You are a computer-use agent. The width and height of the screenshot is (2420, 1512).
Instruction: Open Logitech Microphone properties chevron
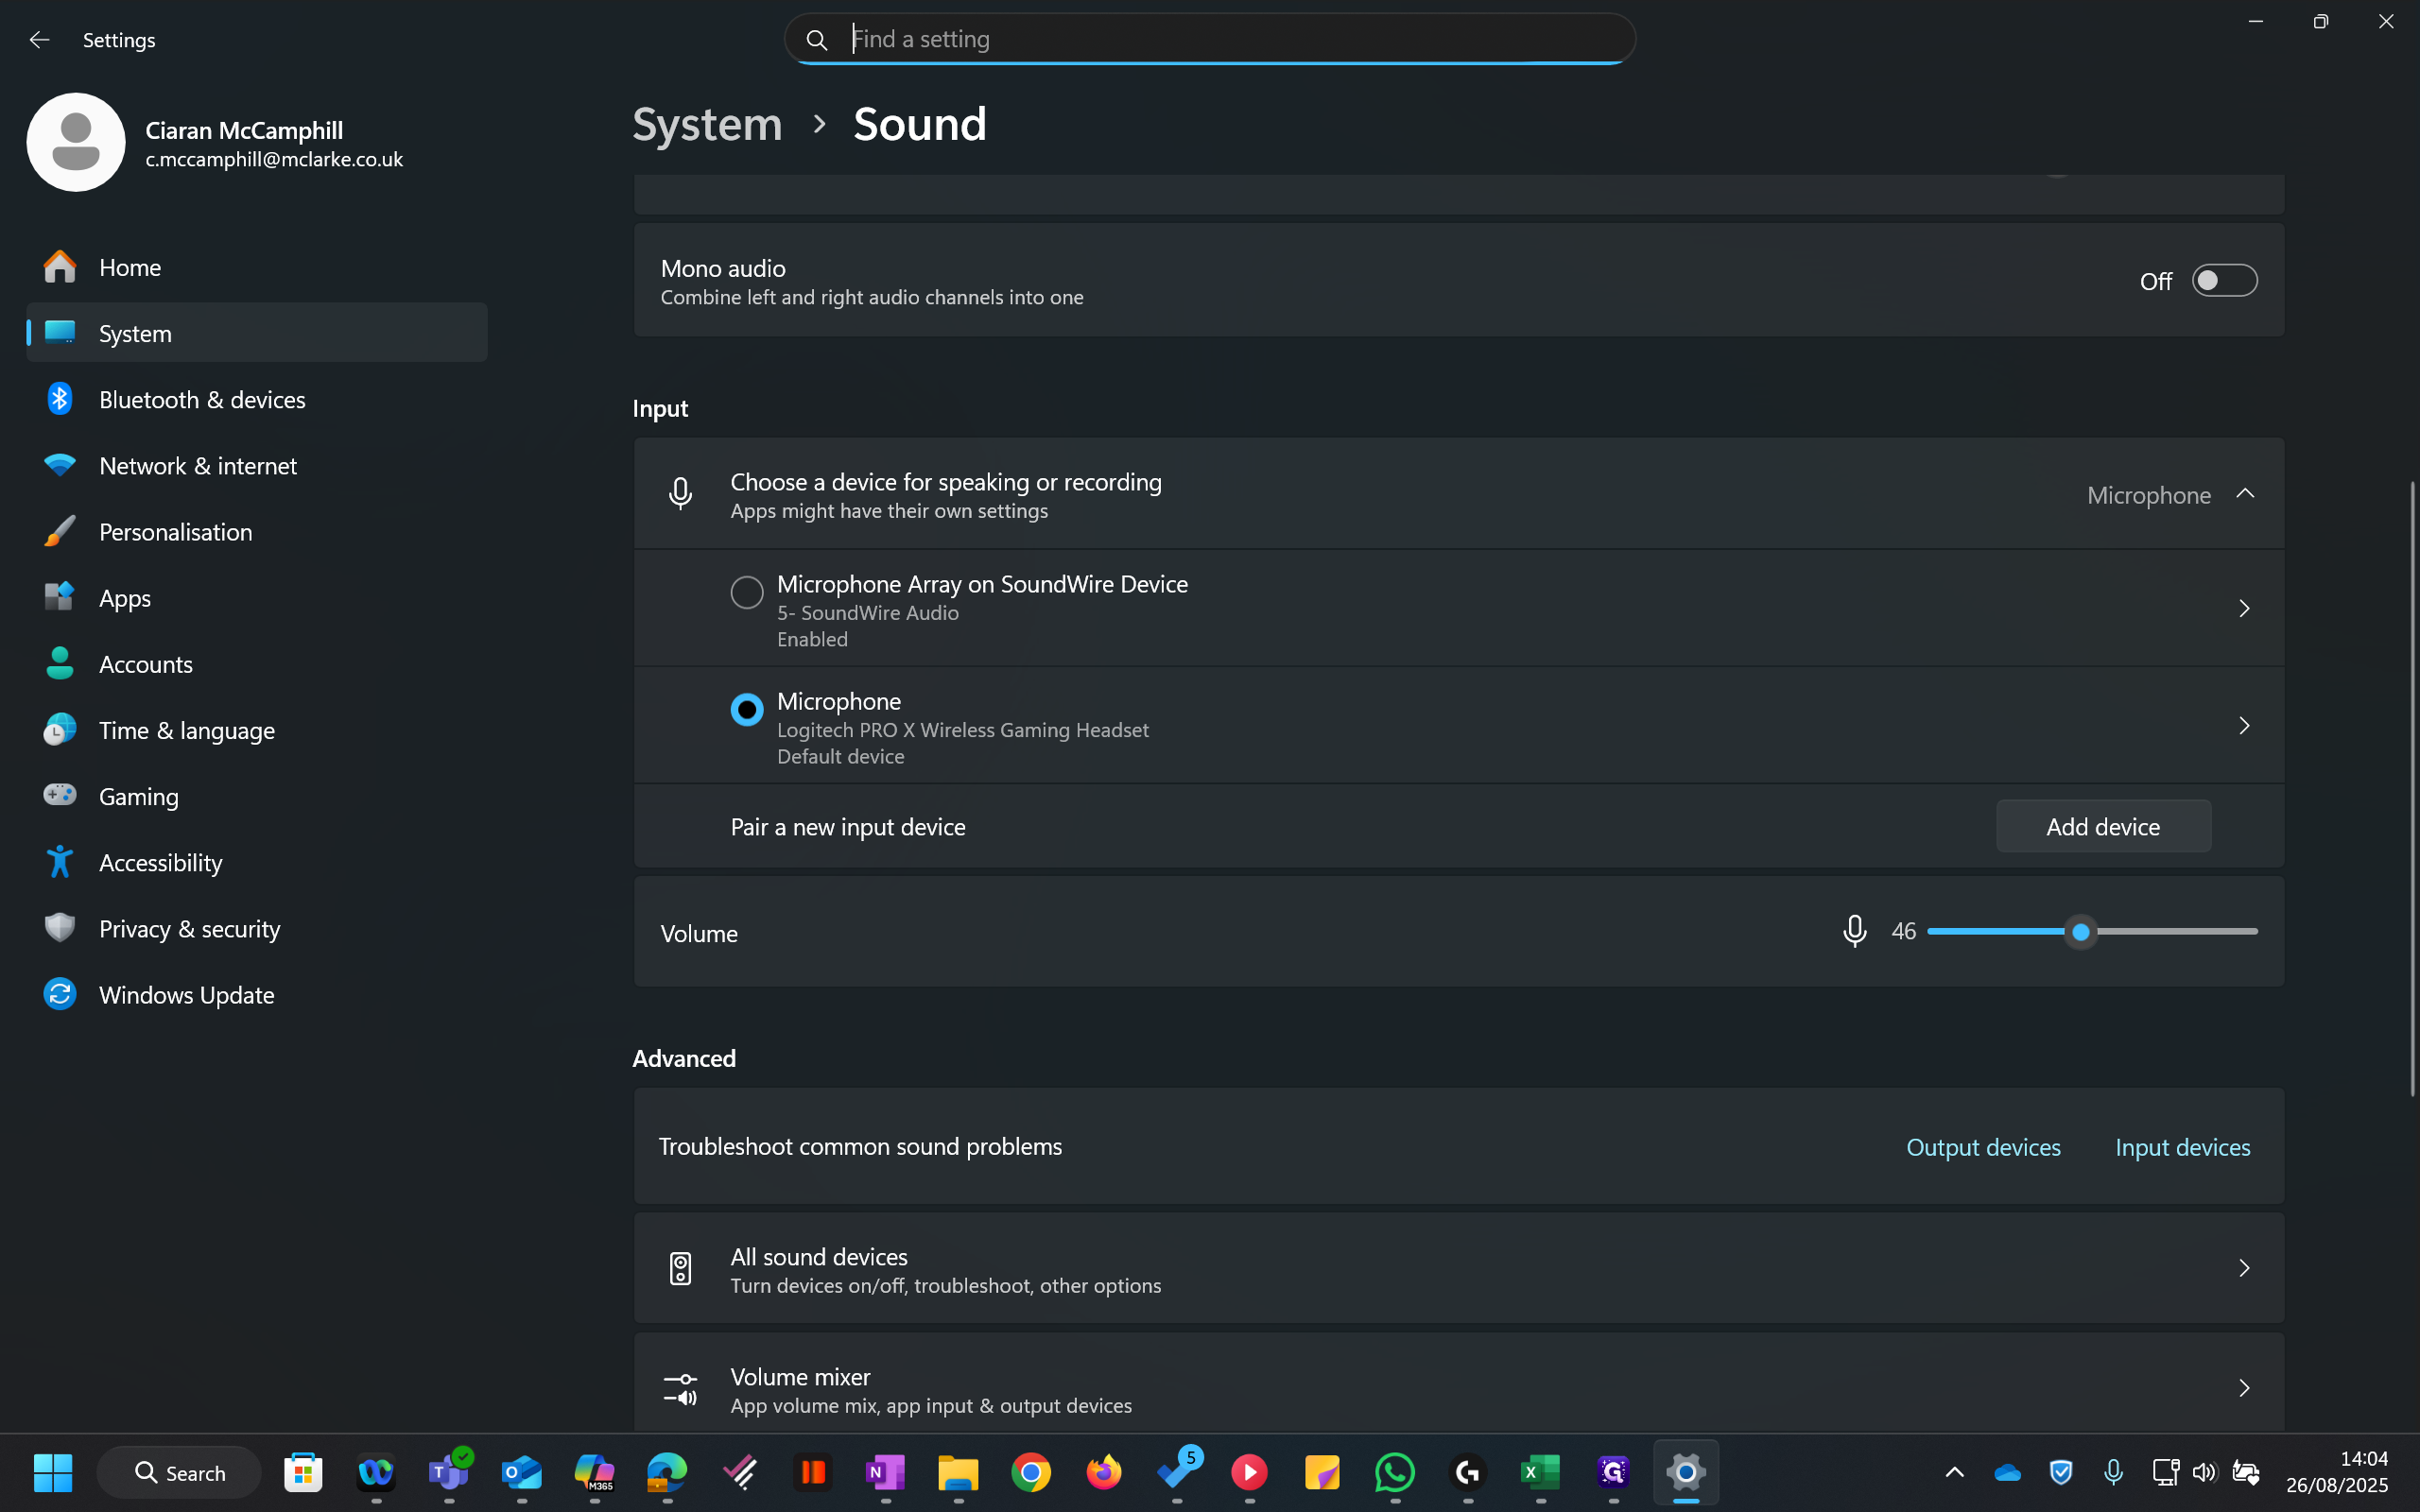(2244, 725)
